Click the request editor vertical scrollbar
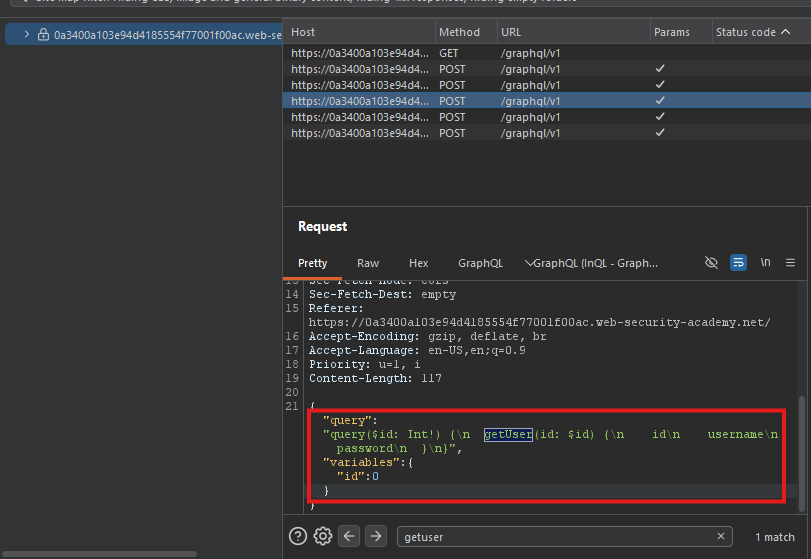811x559 pixels. [802, 453]
